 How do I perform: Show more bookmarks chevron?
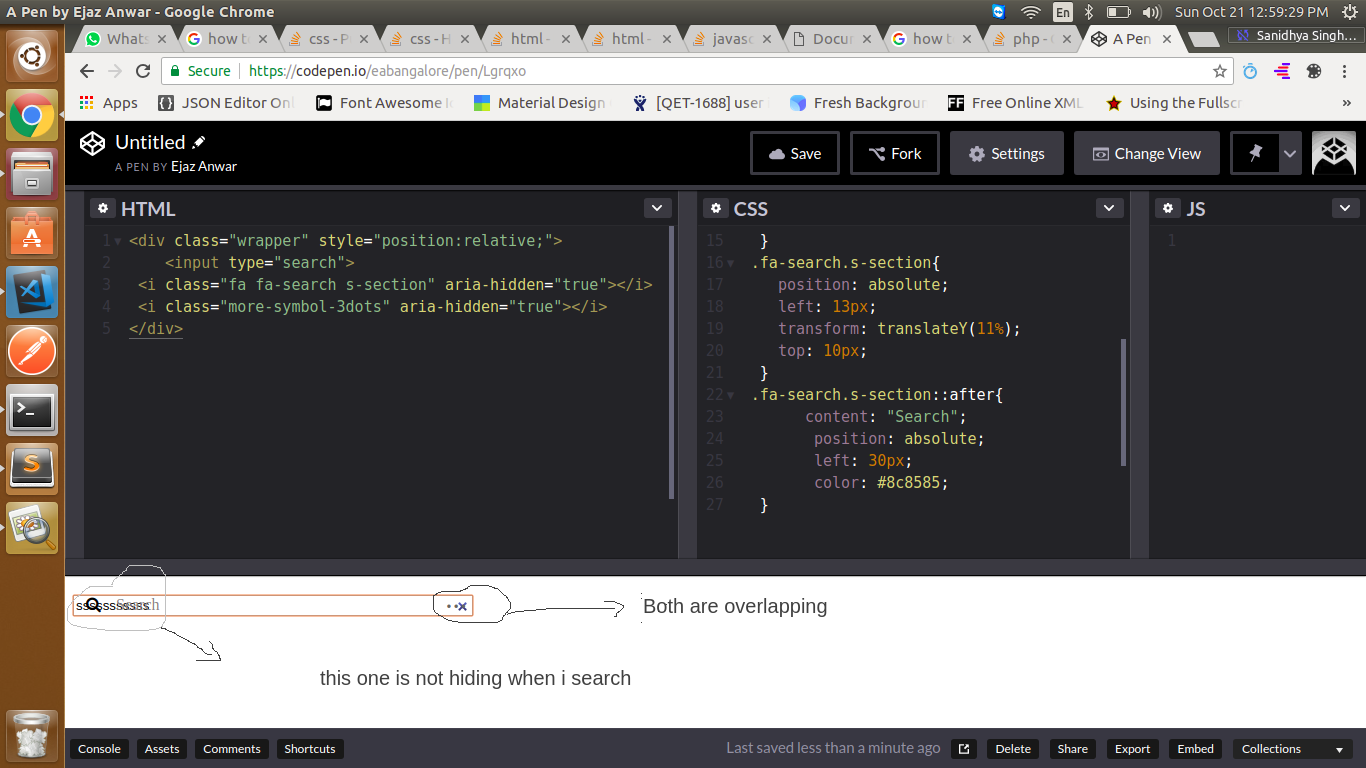coord(1347,103)
